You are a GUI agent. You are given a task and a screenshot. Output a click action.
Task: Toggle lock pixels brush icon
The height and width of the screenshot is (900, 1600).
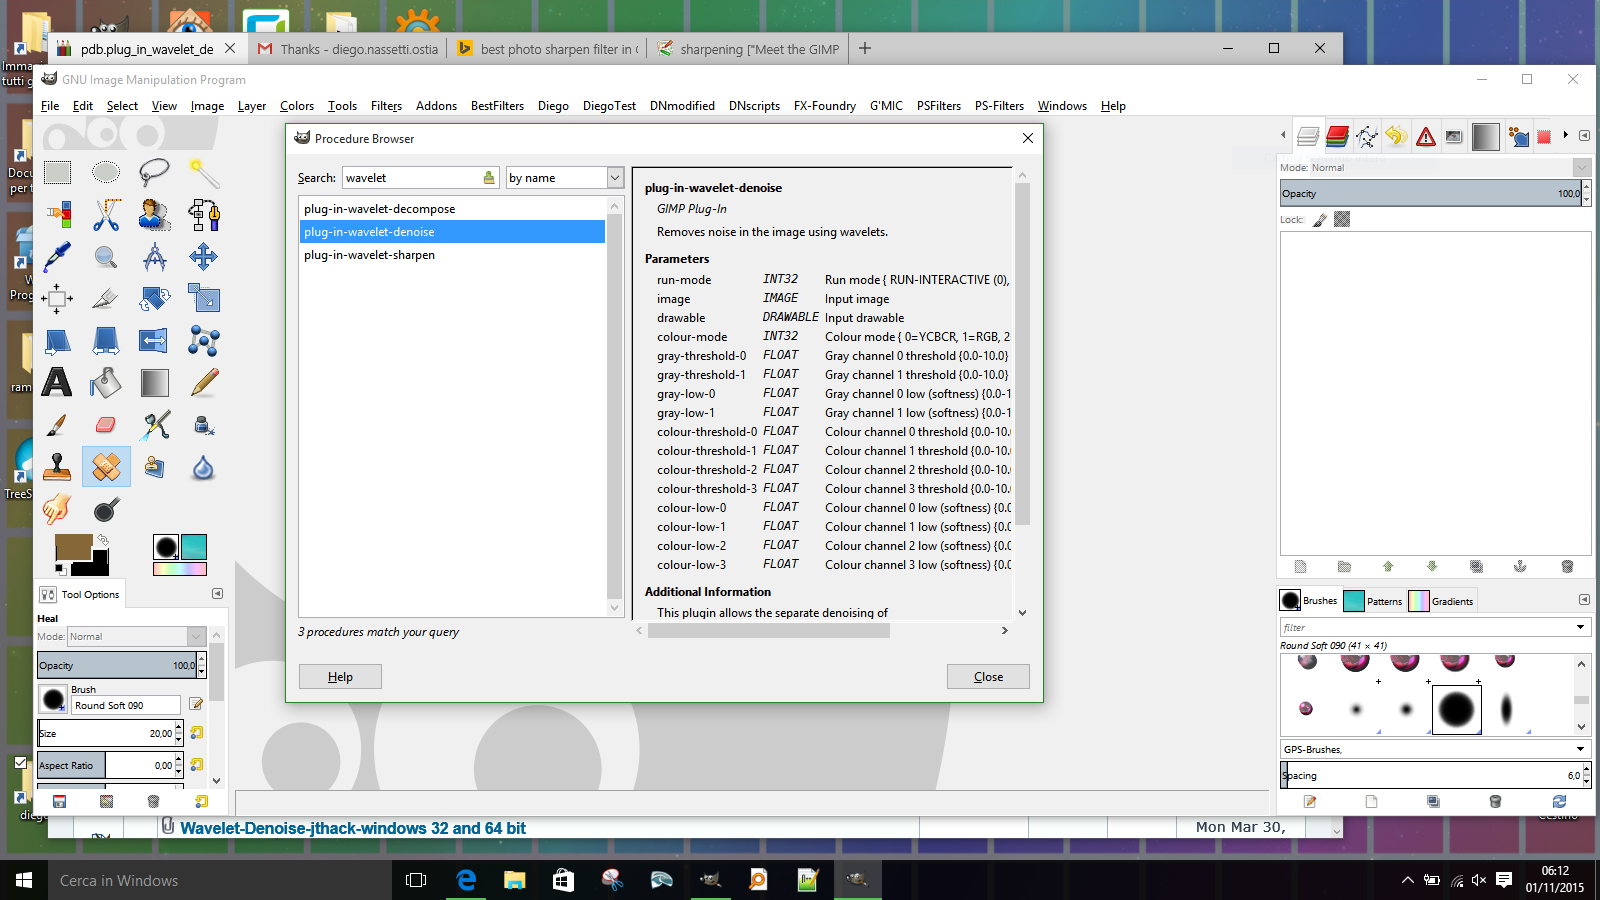1319,220
